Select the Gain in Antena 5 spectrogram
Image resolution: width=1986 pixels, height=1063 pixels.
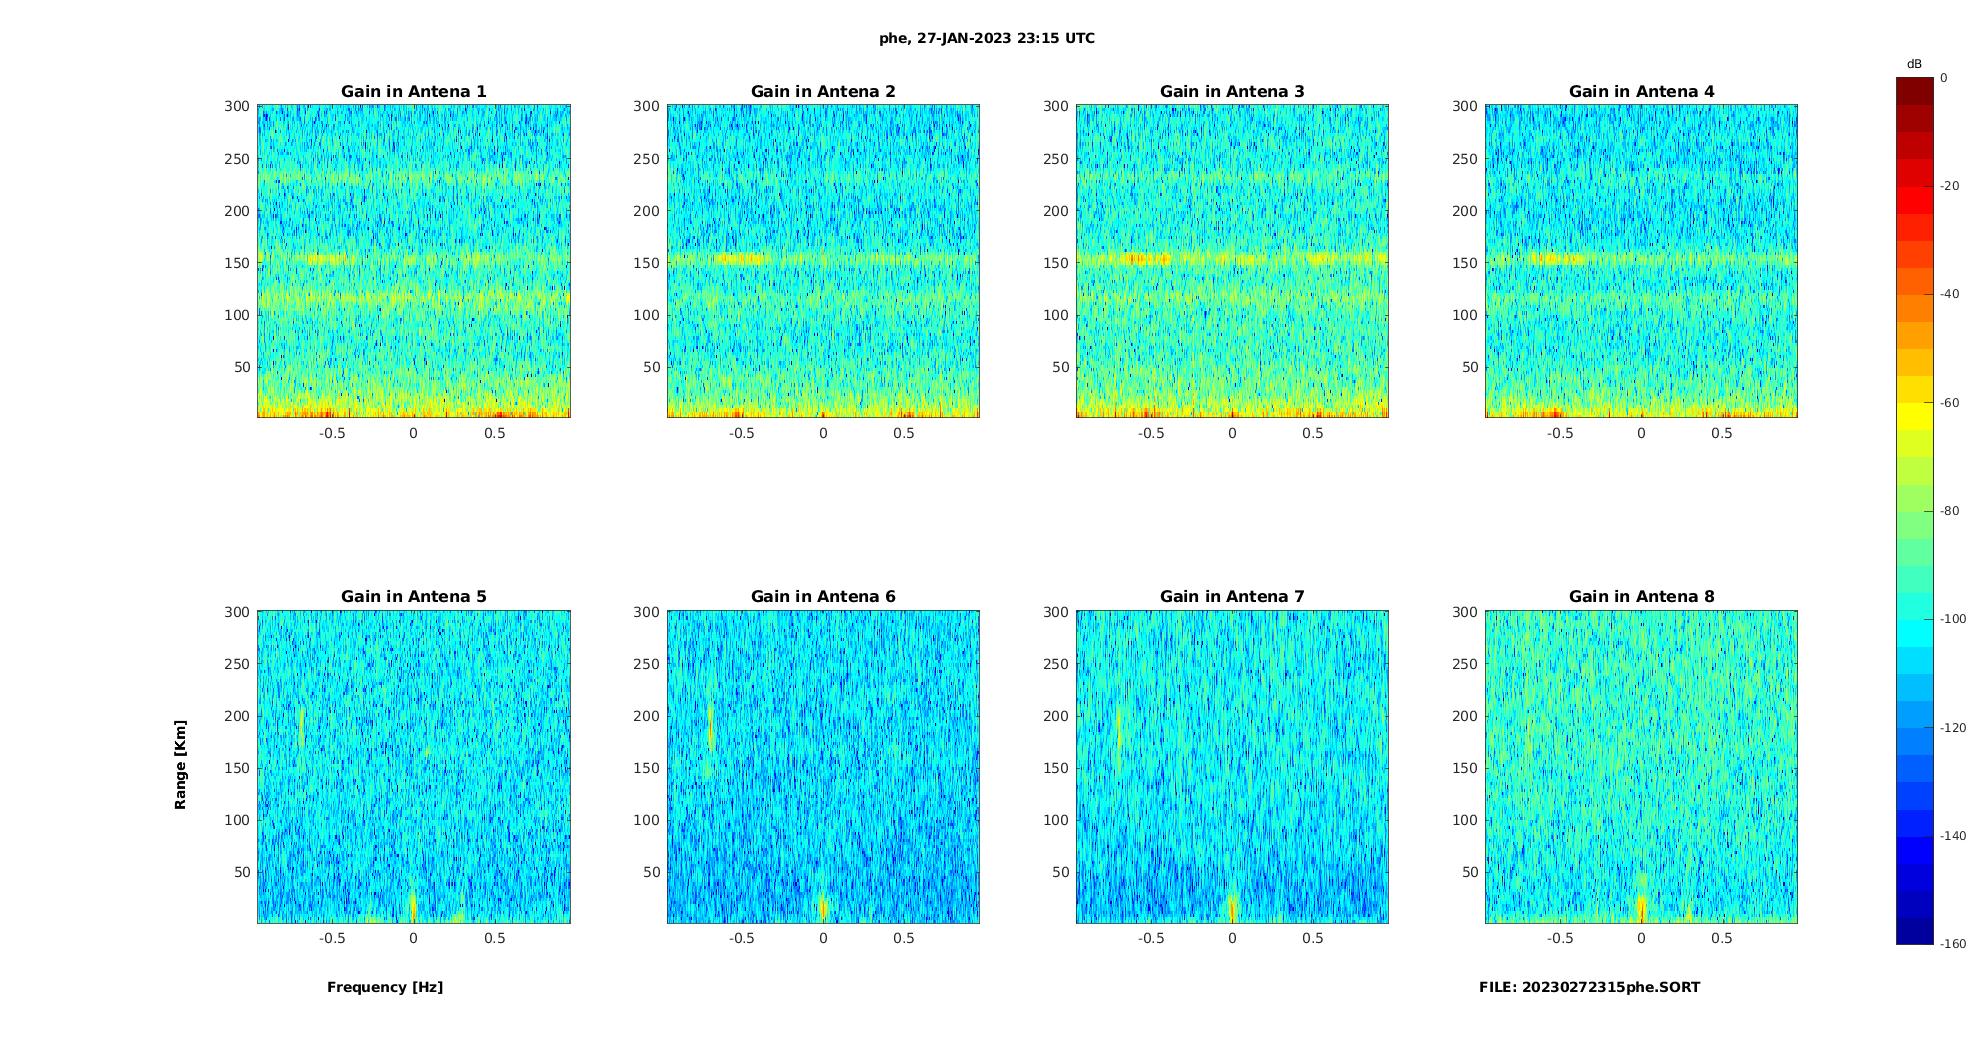414,767
